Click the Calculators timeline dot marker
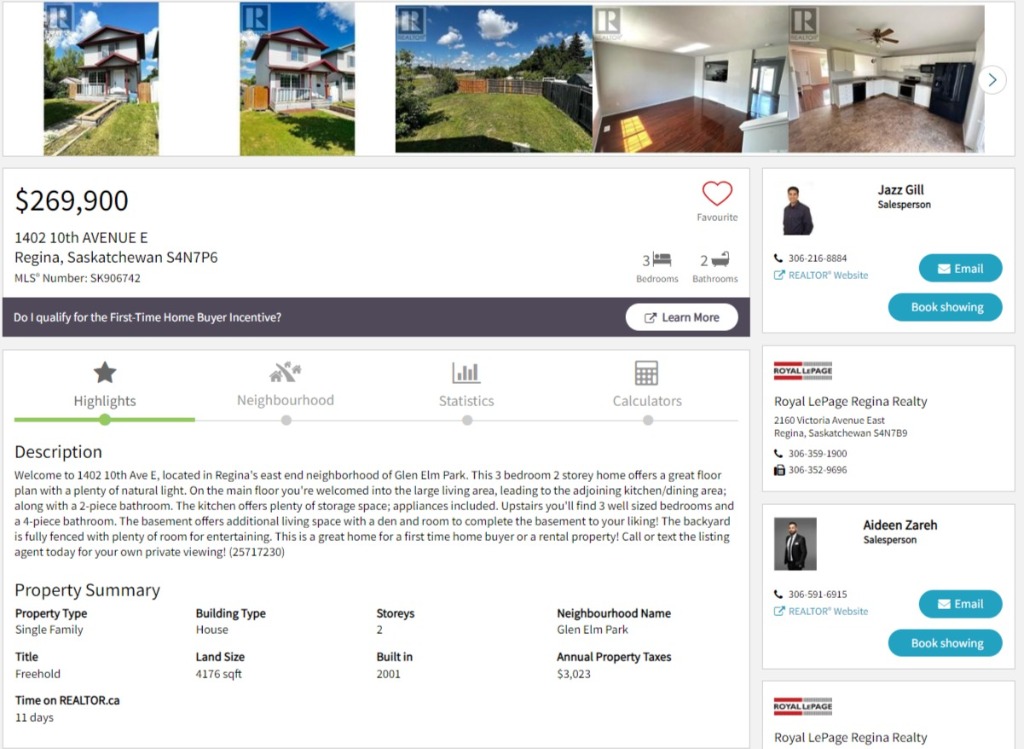This screenshot has height=749, width=1024. [x=648, y=421]
